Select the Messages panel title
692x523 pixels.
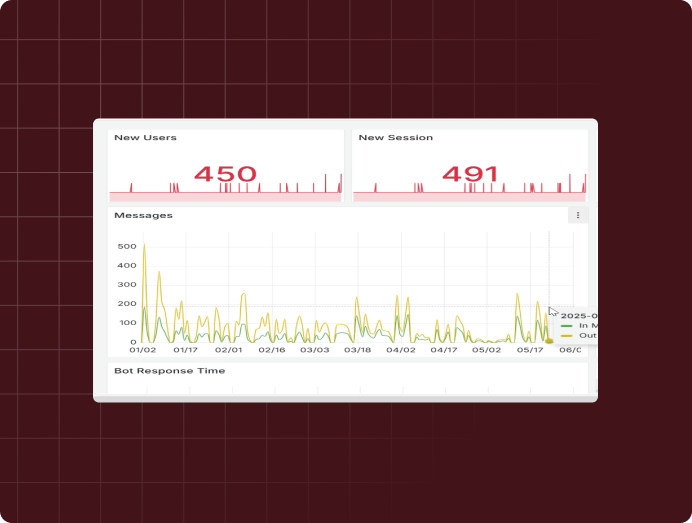[x=143, y=215]
